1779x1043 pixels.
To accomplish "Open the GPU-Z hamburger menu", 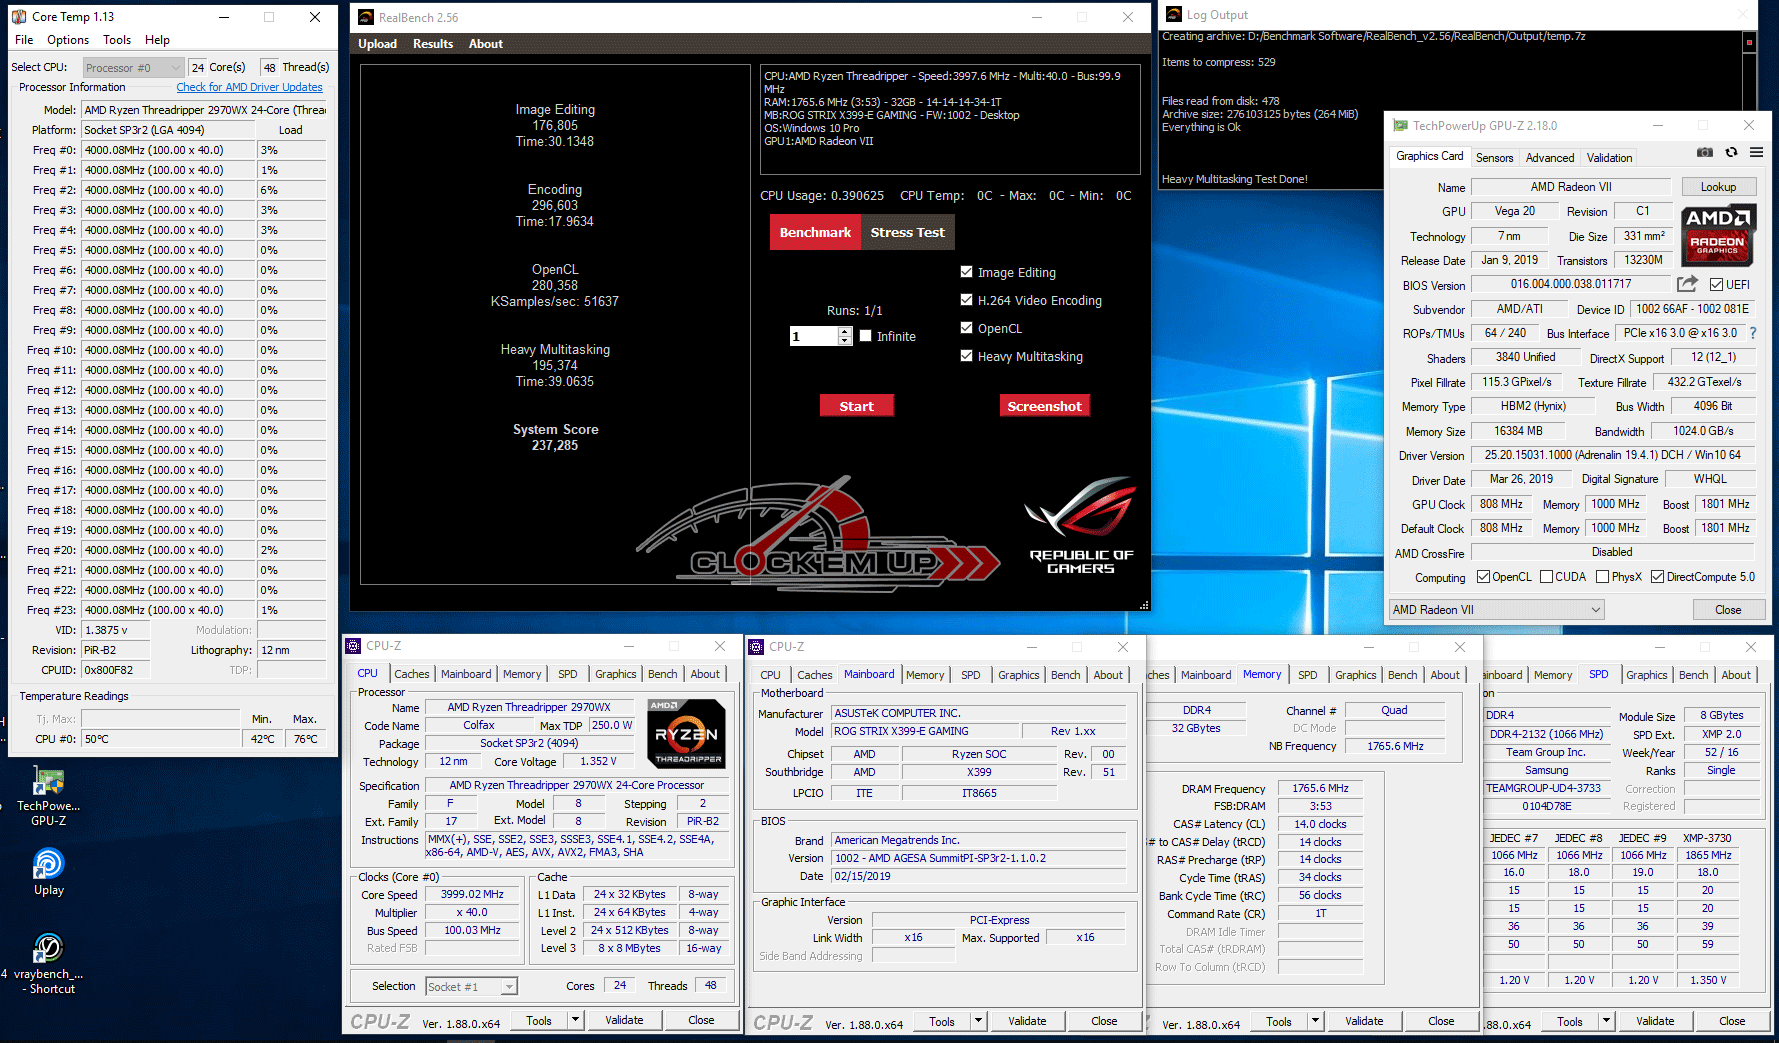I will click(1756, 153).
